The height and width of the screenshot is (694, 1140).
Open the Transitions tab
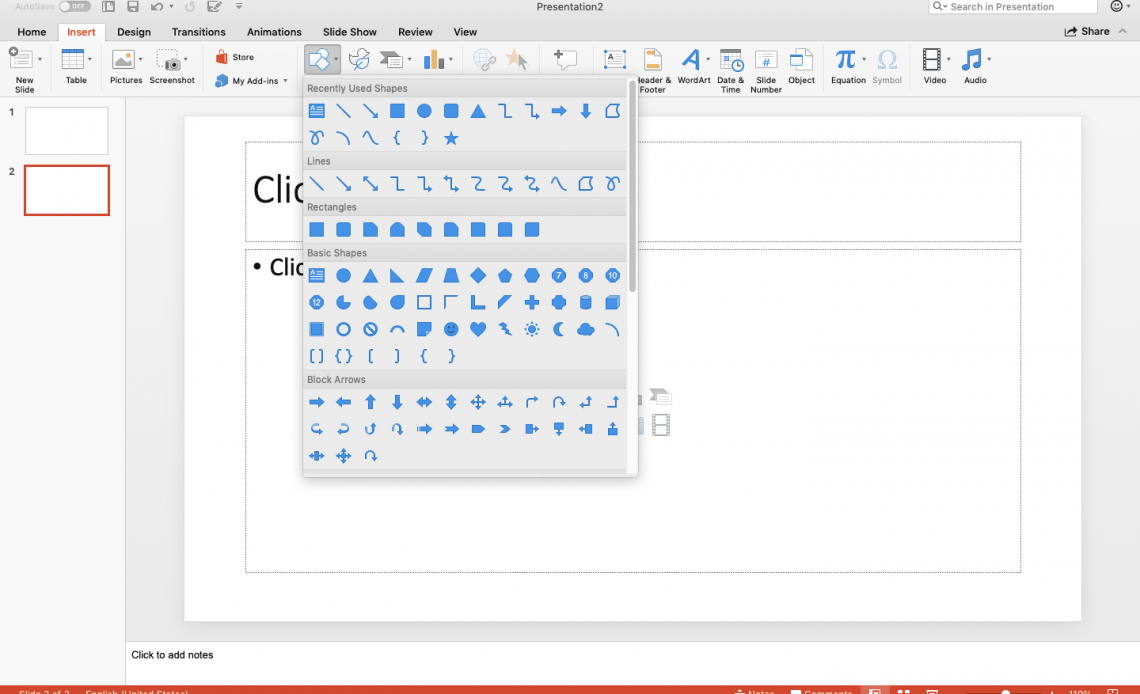point(199,32)
